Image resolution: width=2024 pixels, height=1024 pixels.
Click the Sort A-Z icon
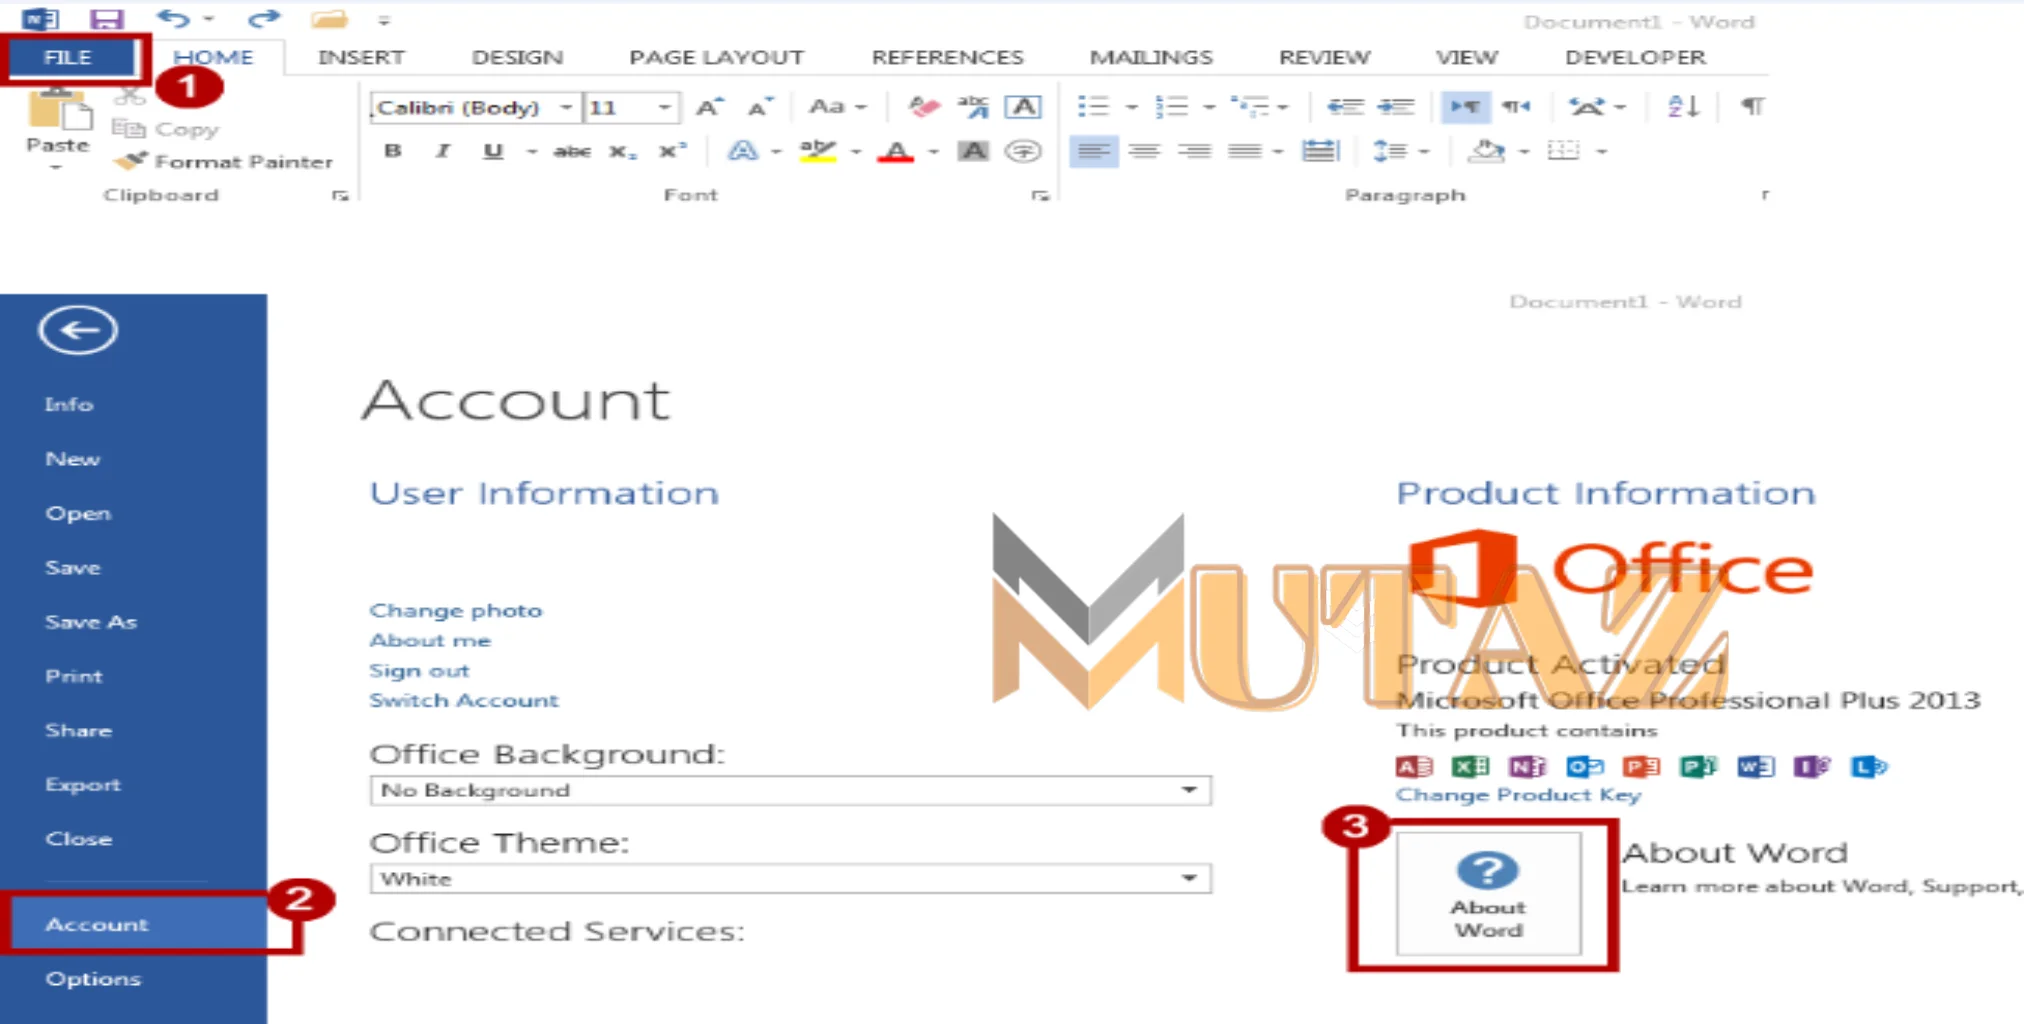click(1683, 106)
